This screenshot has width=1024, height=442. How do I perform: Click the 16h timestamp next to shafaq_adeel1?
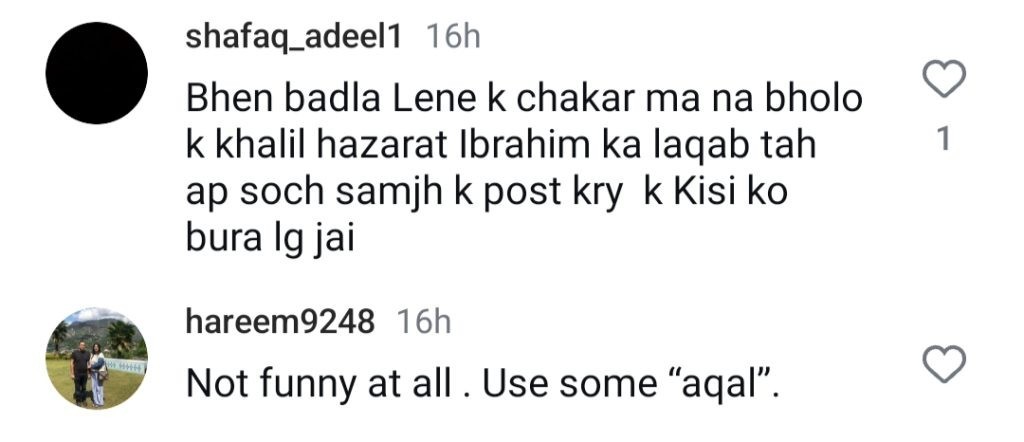click(453, 37)
